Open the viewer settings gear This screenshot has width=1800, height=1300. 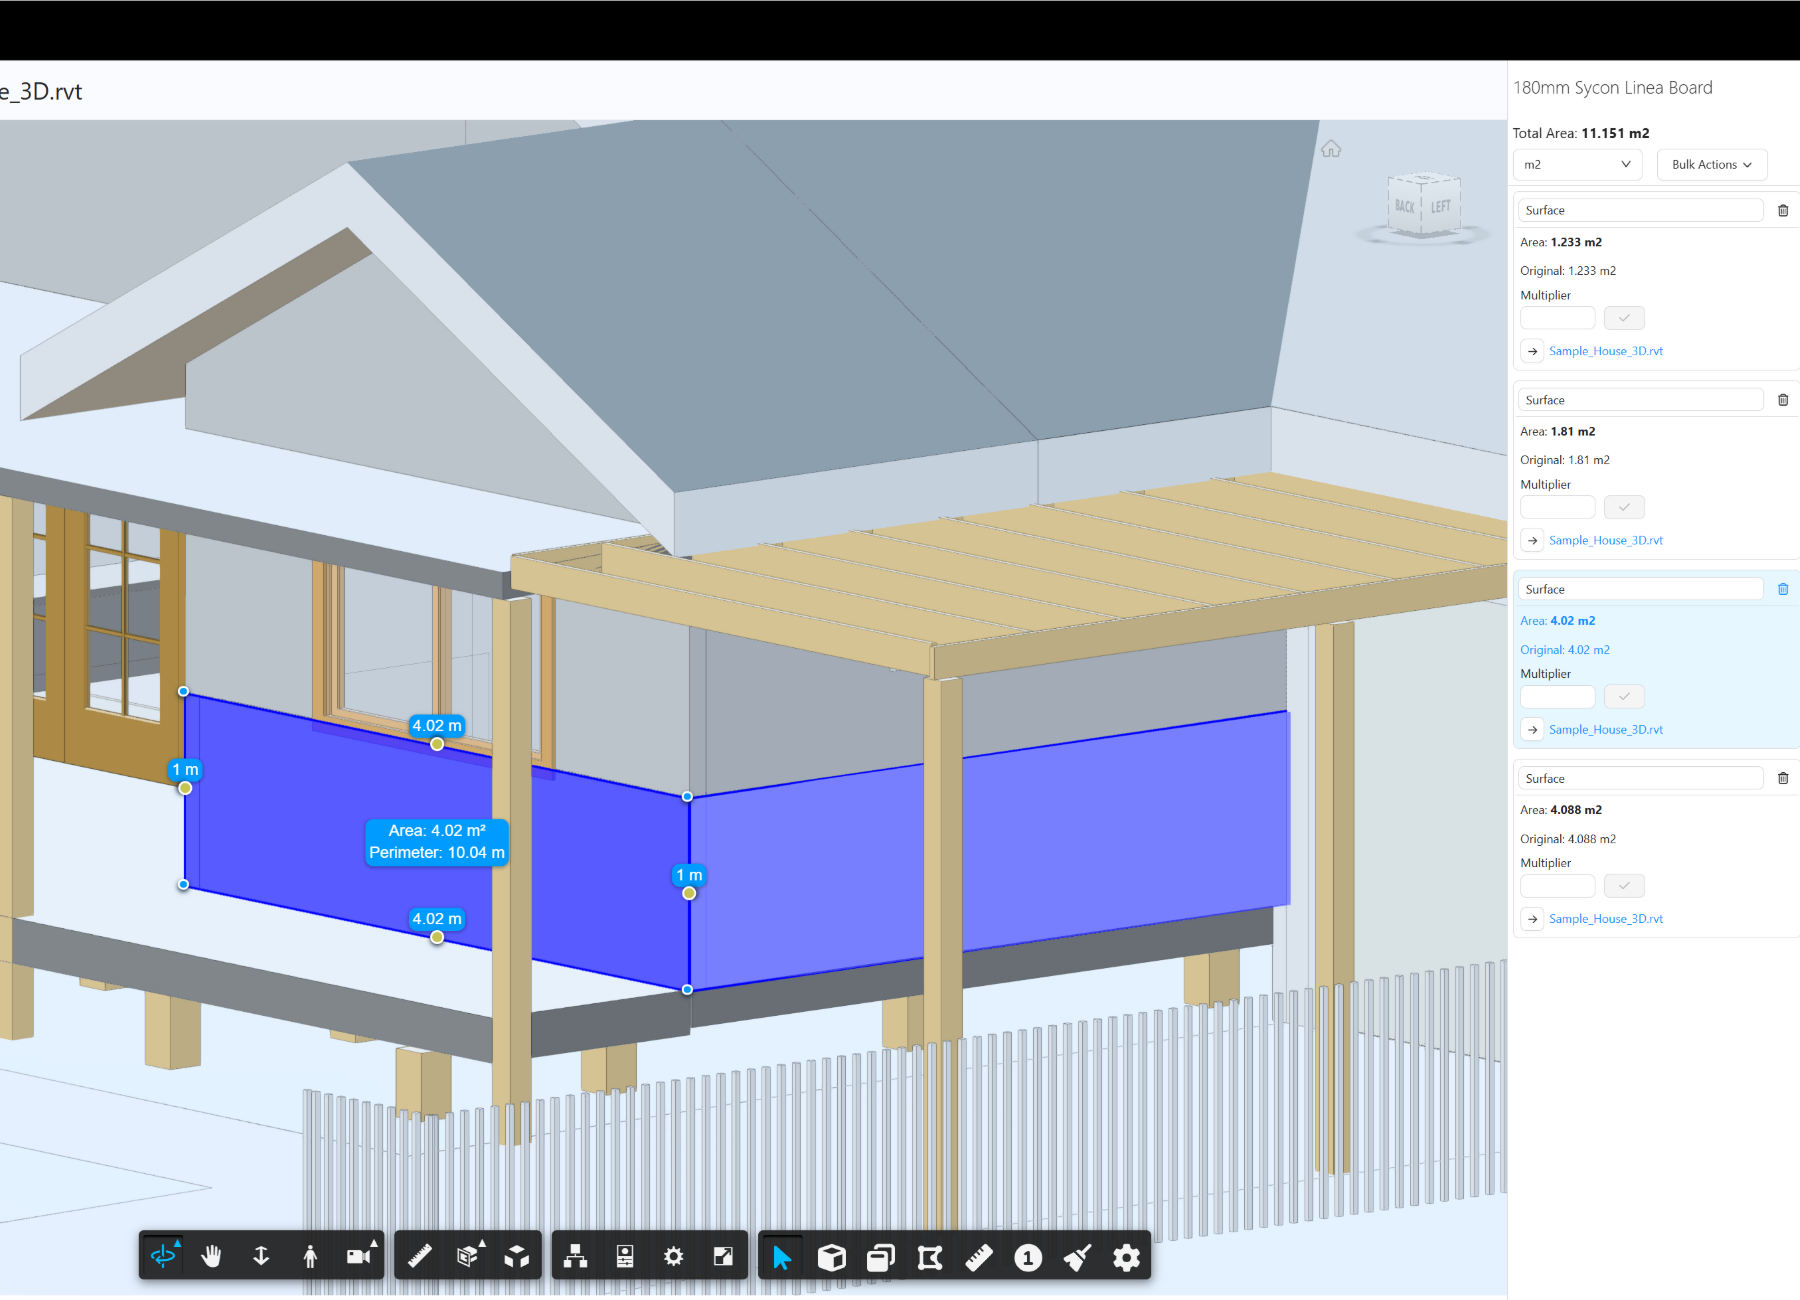[674, 1255]
